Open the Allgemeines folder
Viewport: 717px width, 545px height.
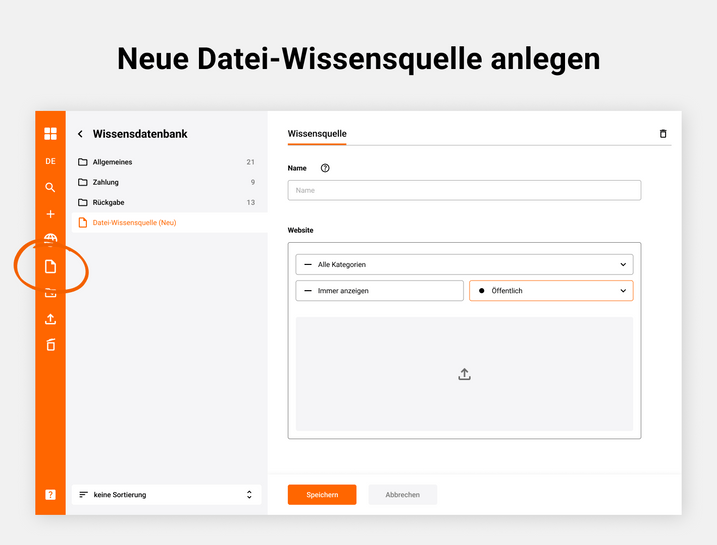[x=167, y=162]
